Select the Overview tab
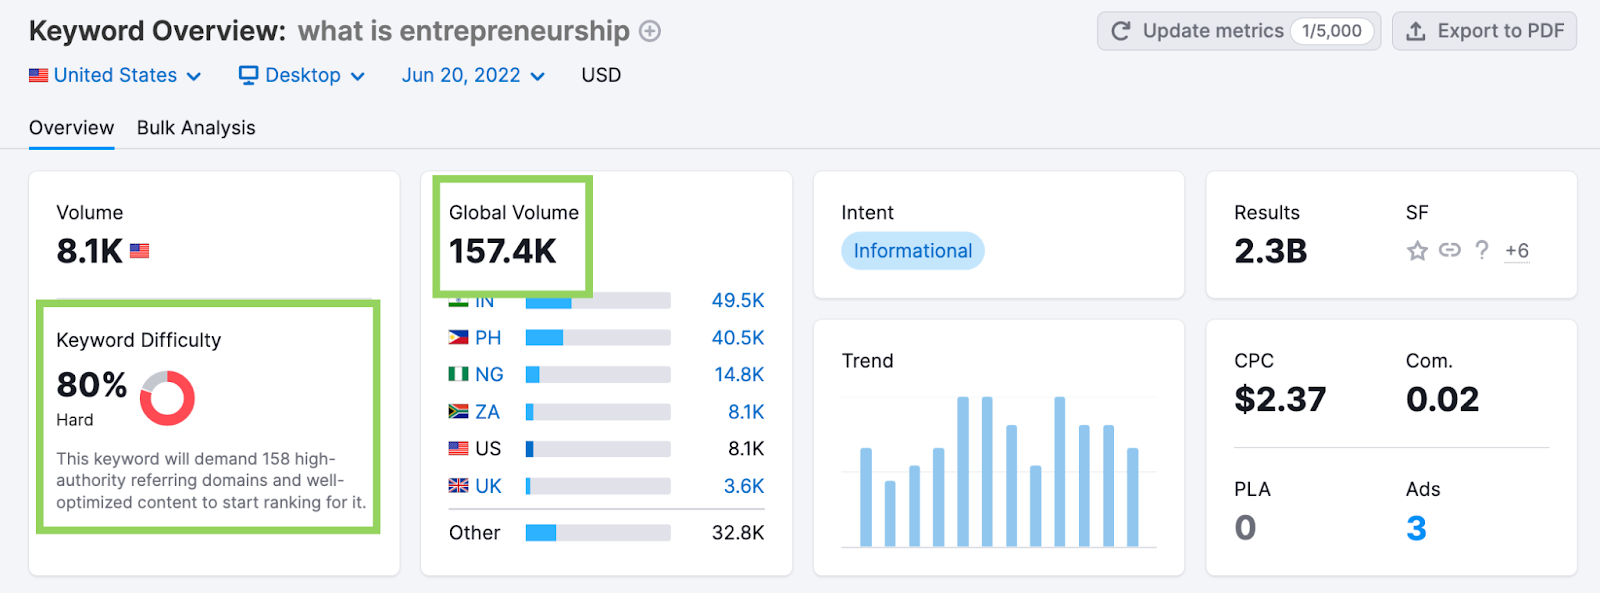 (71, 128)
